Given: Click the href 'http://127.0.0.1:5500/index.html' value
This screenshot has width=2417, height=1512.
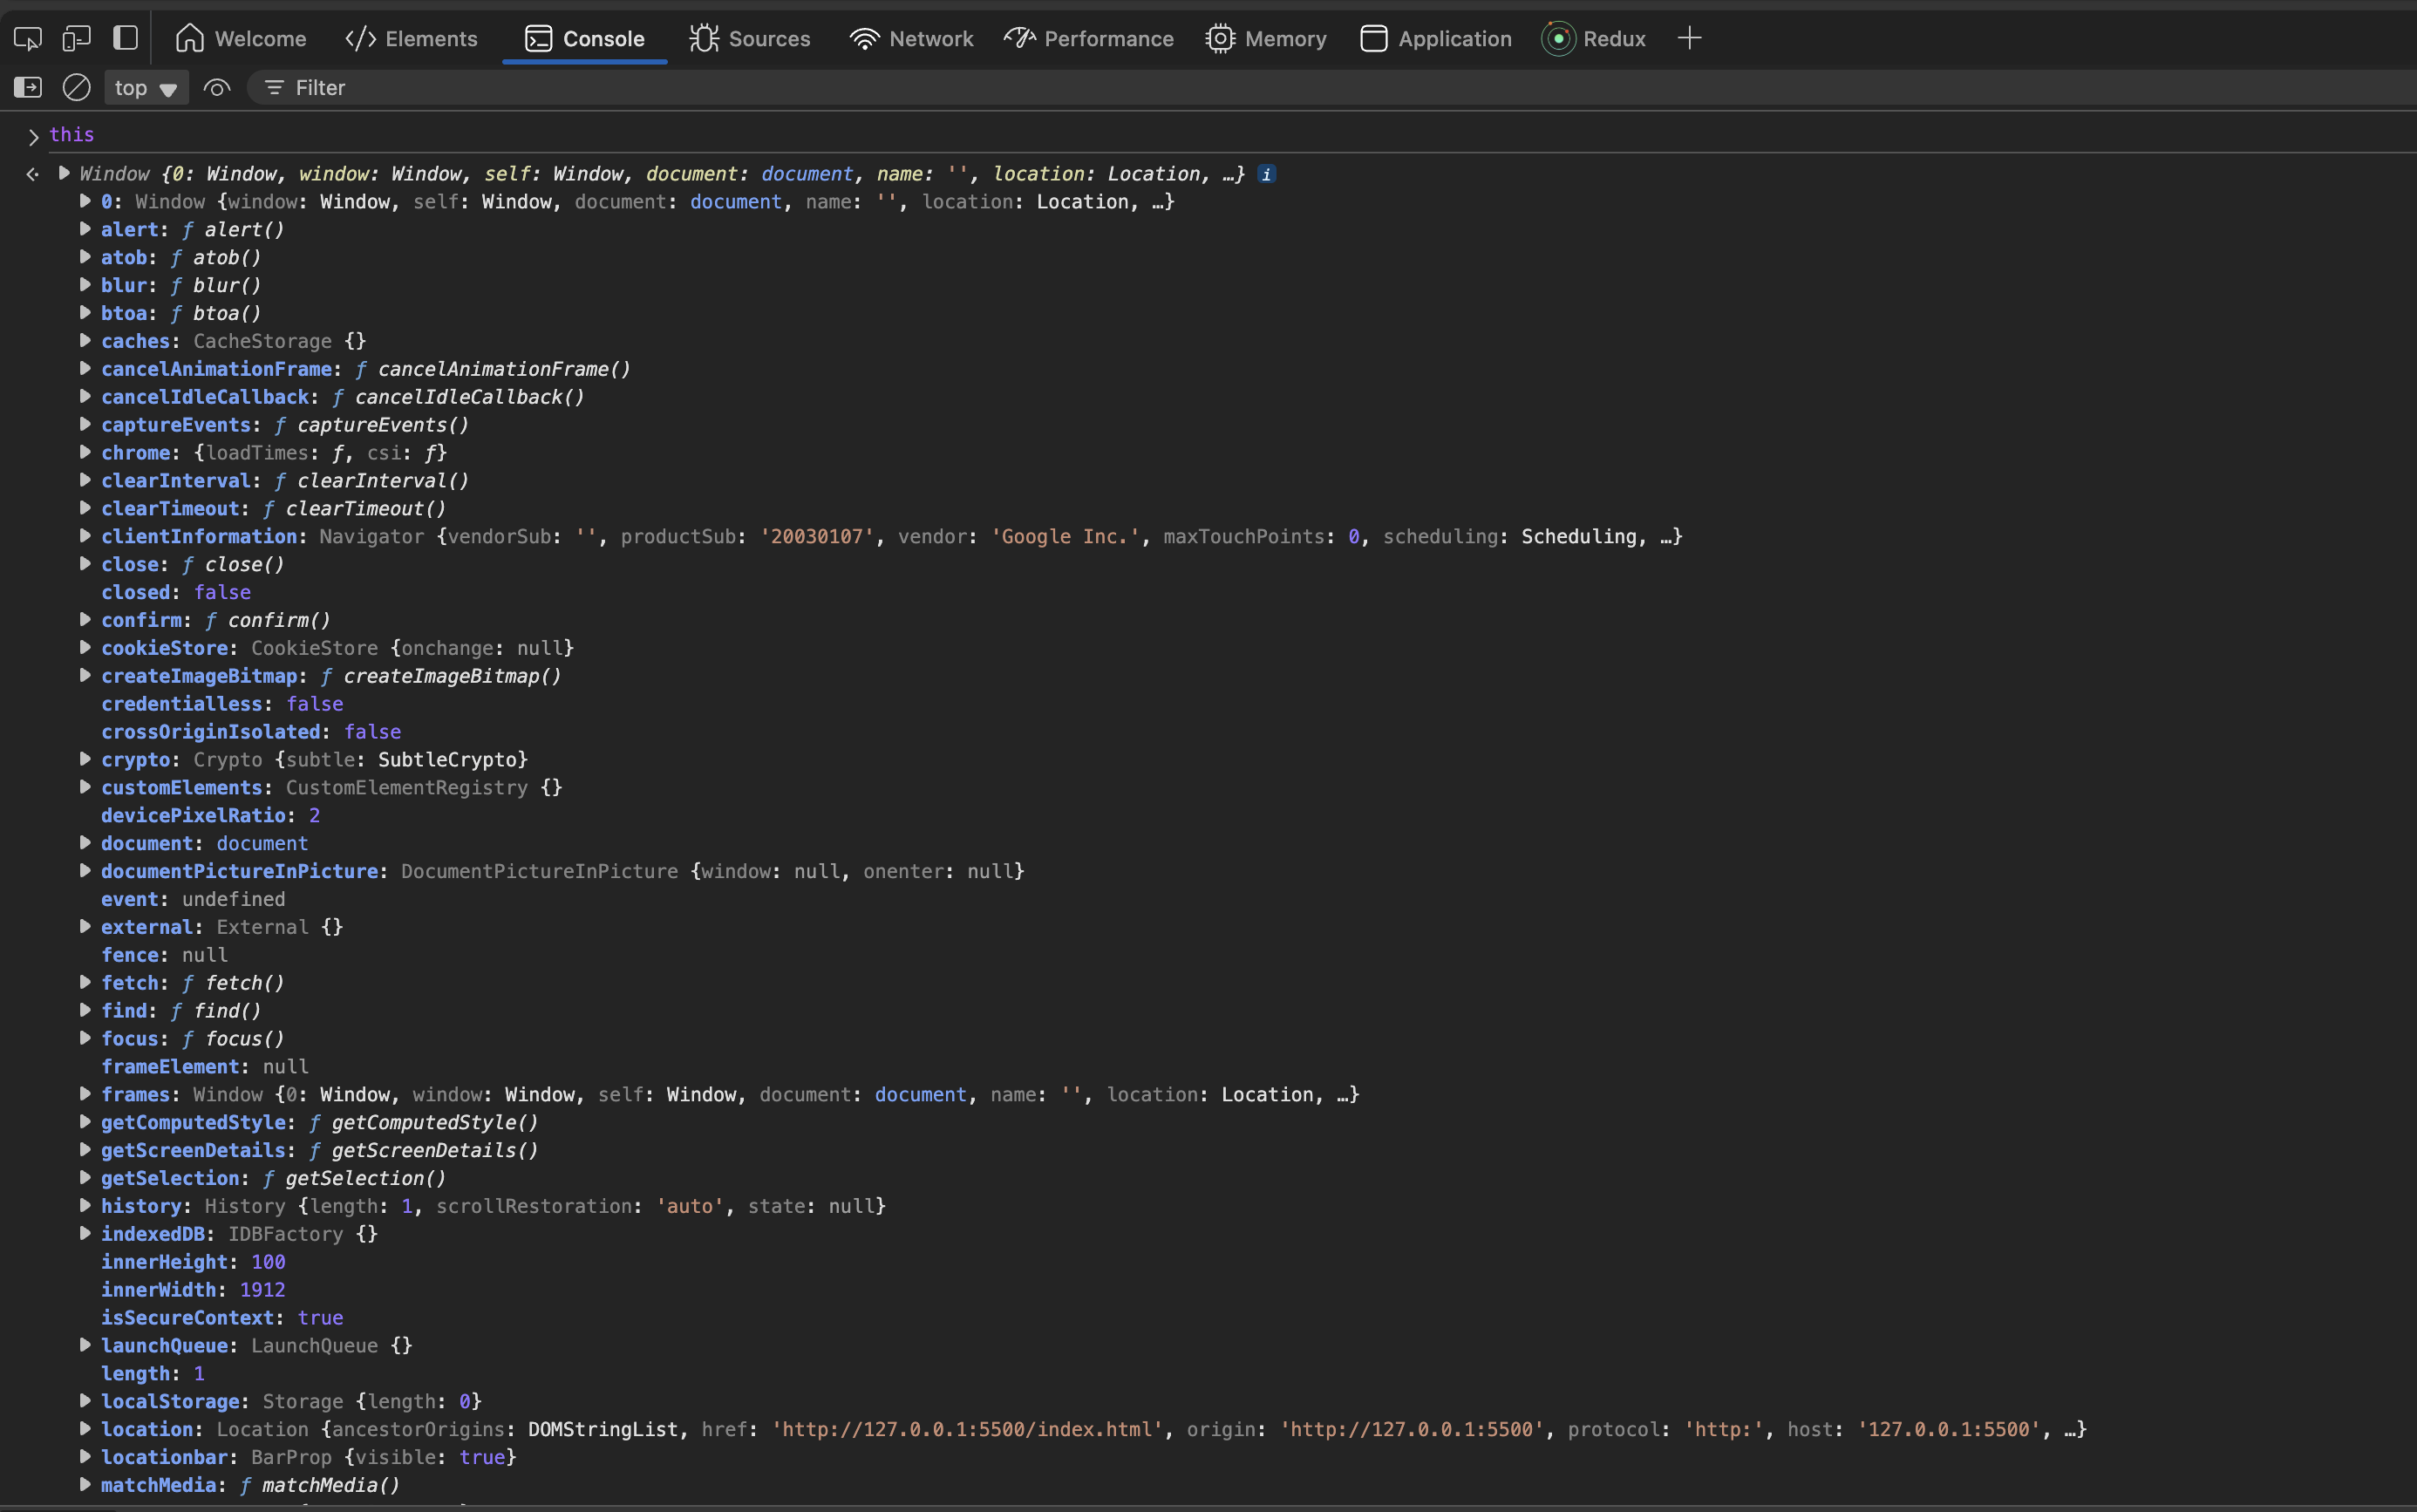Looking at the screenshot, I should pos(968,1430).
